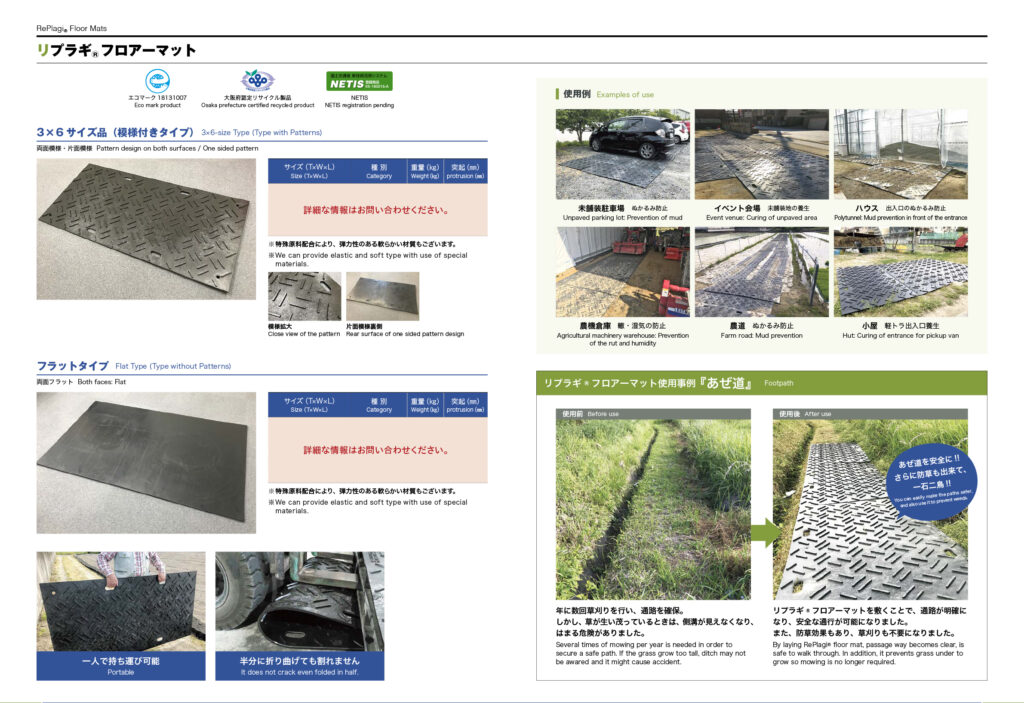This screenshot has height=703, width=1024.
Task: Click the 'Pattern design on both surfaces / One sided pattern' text
Action: tap(177, 148)
